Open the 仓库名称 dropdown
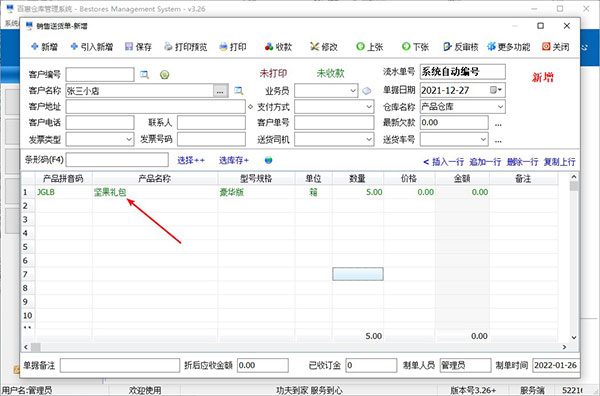Viewport: 600px width, 396px height. (500, 107)
